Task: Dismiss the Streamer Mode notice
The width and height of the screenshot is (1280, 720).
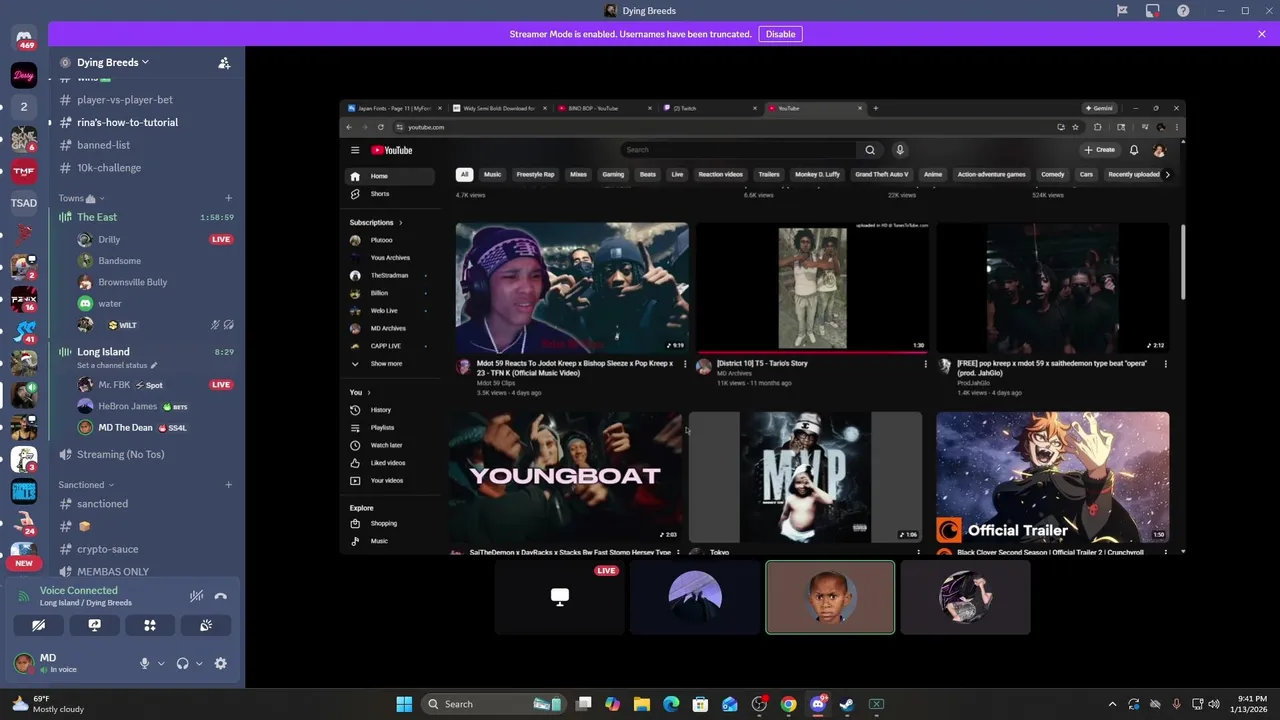Action: pos(1262,34)
